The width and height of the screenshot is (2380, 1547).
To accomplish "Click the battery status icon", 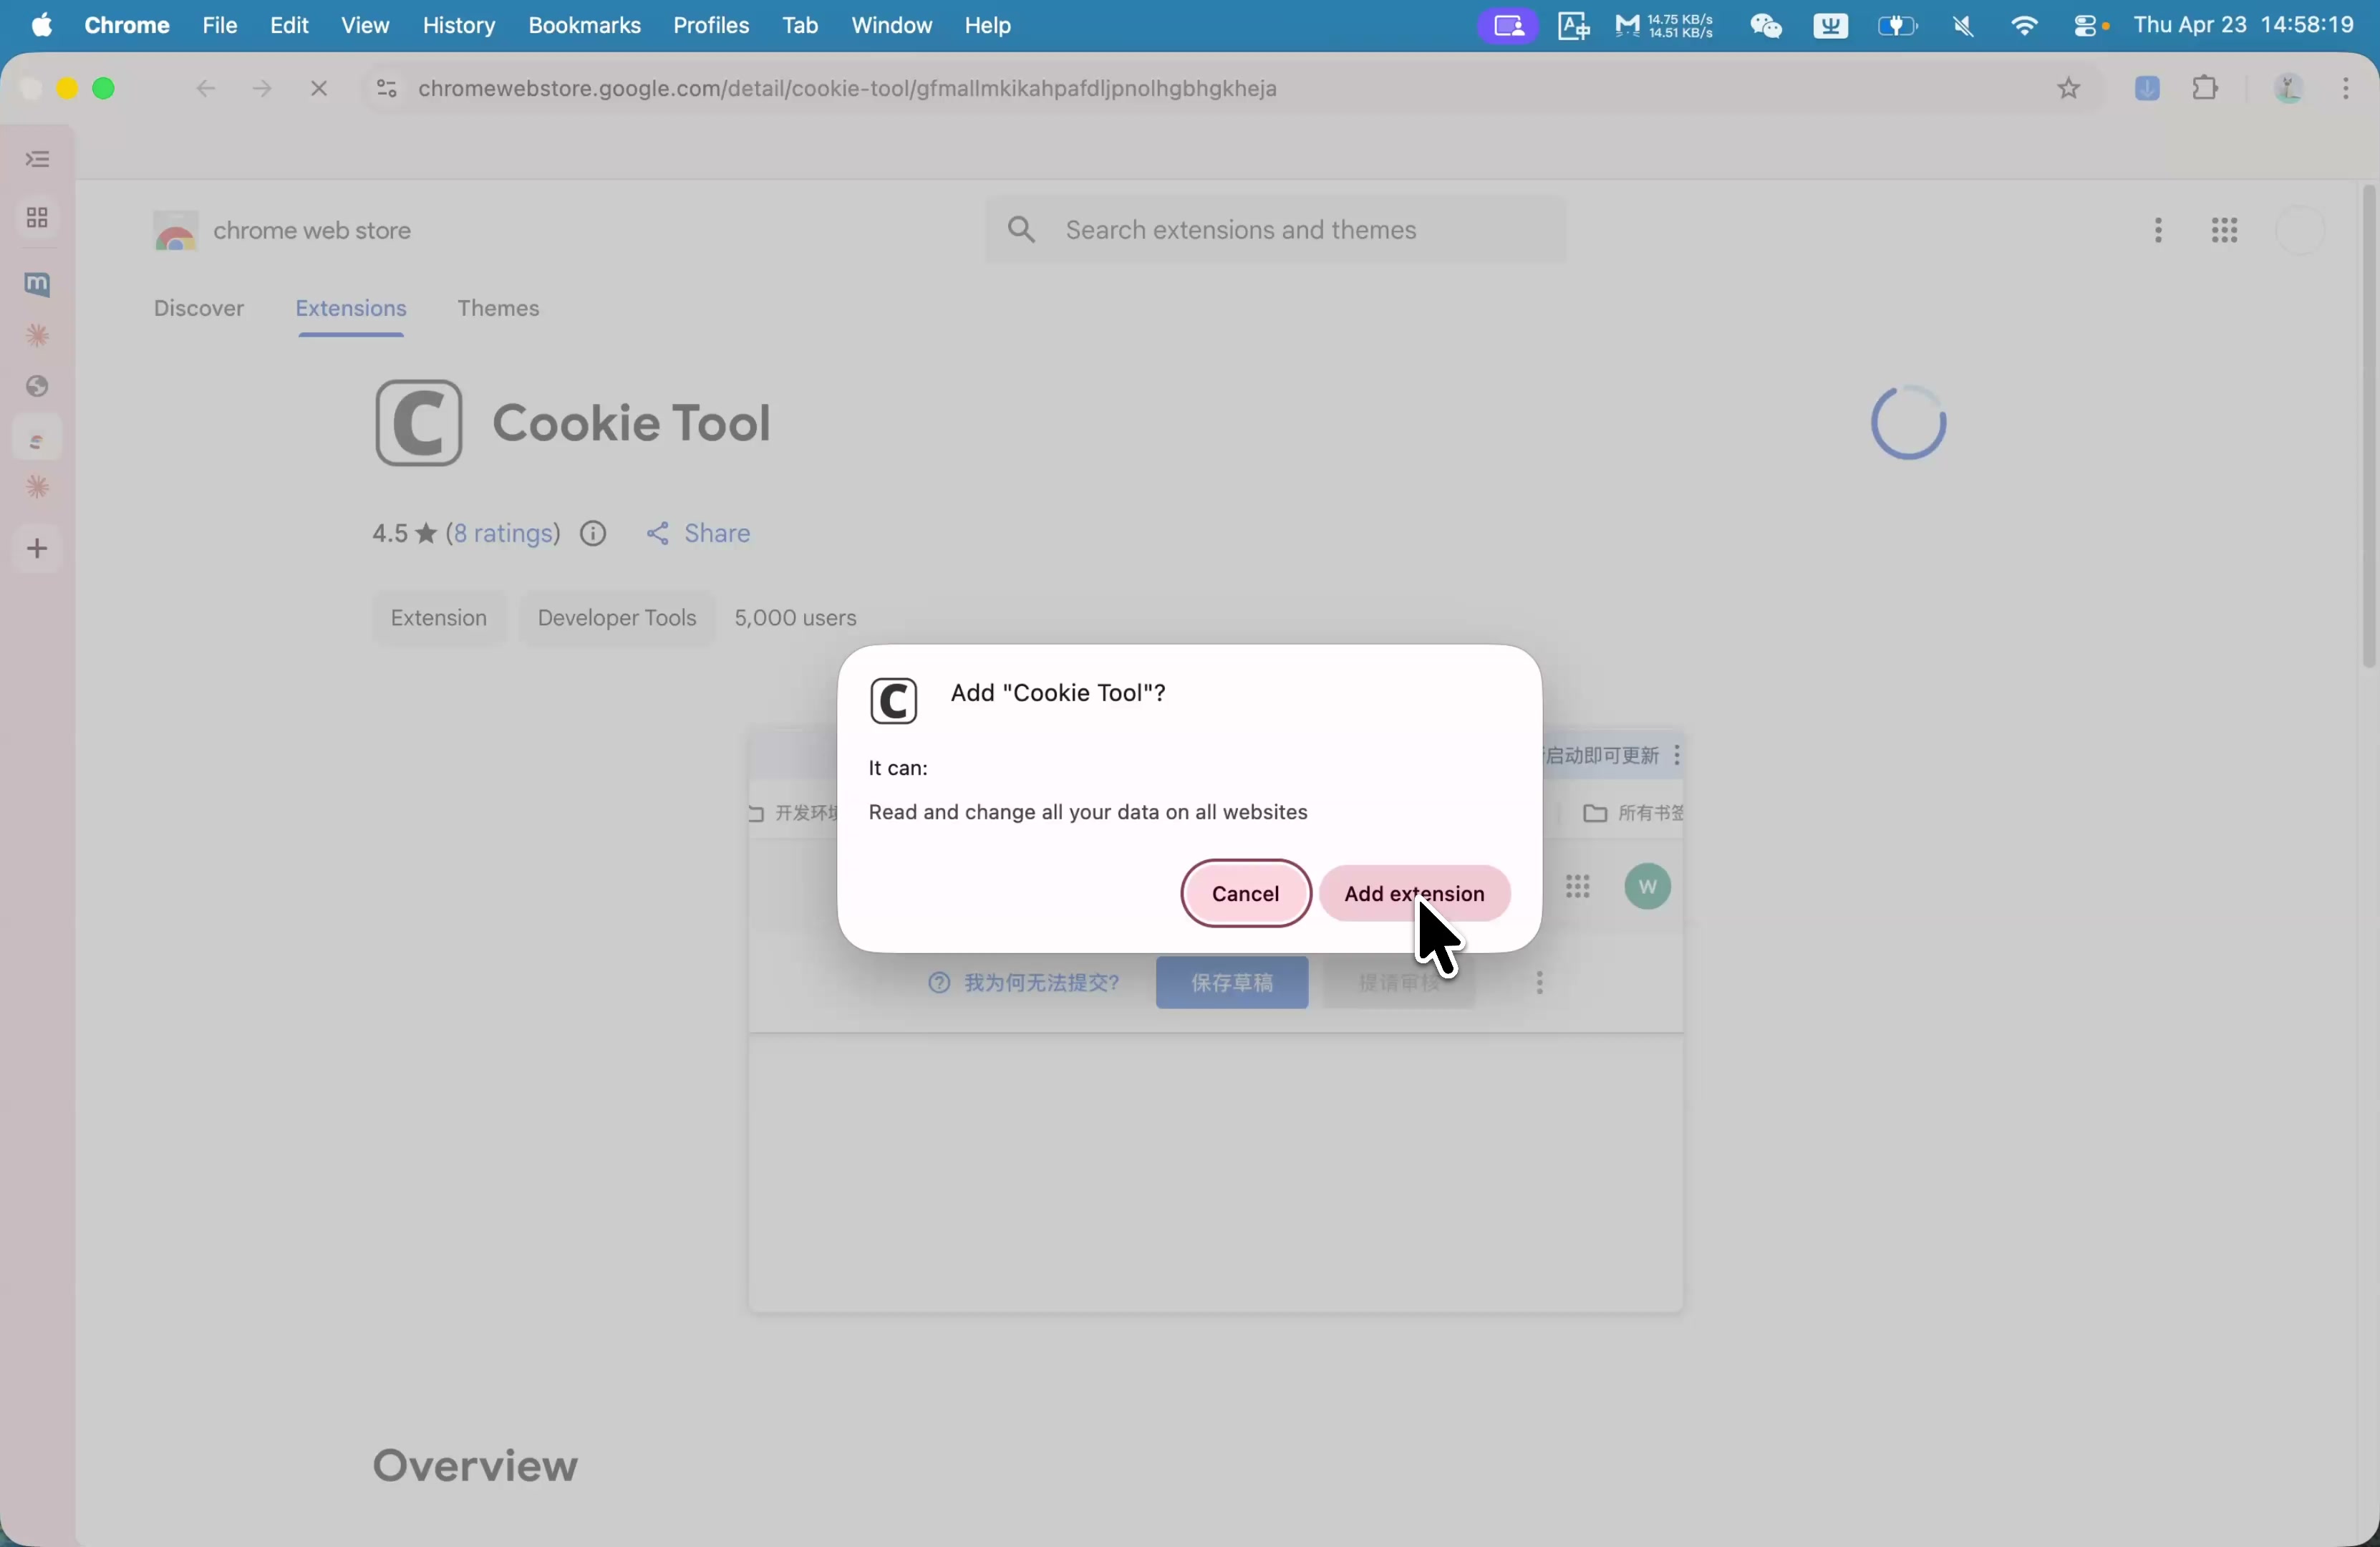I will (1897, 27).
